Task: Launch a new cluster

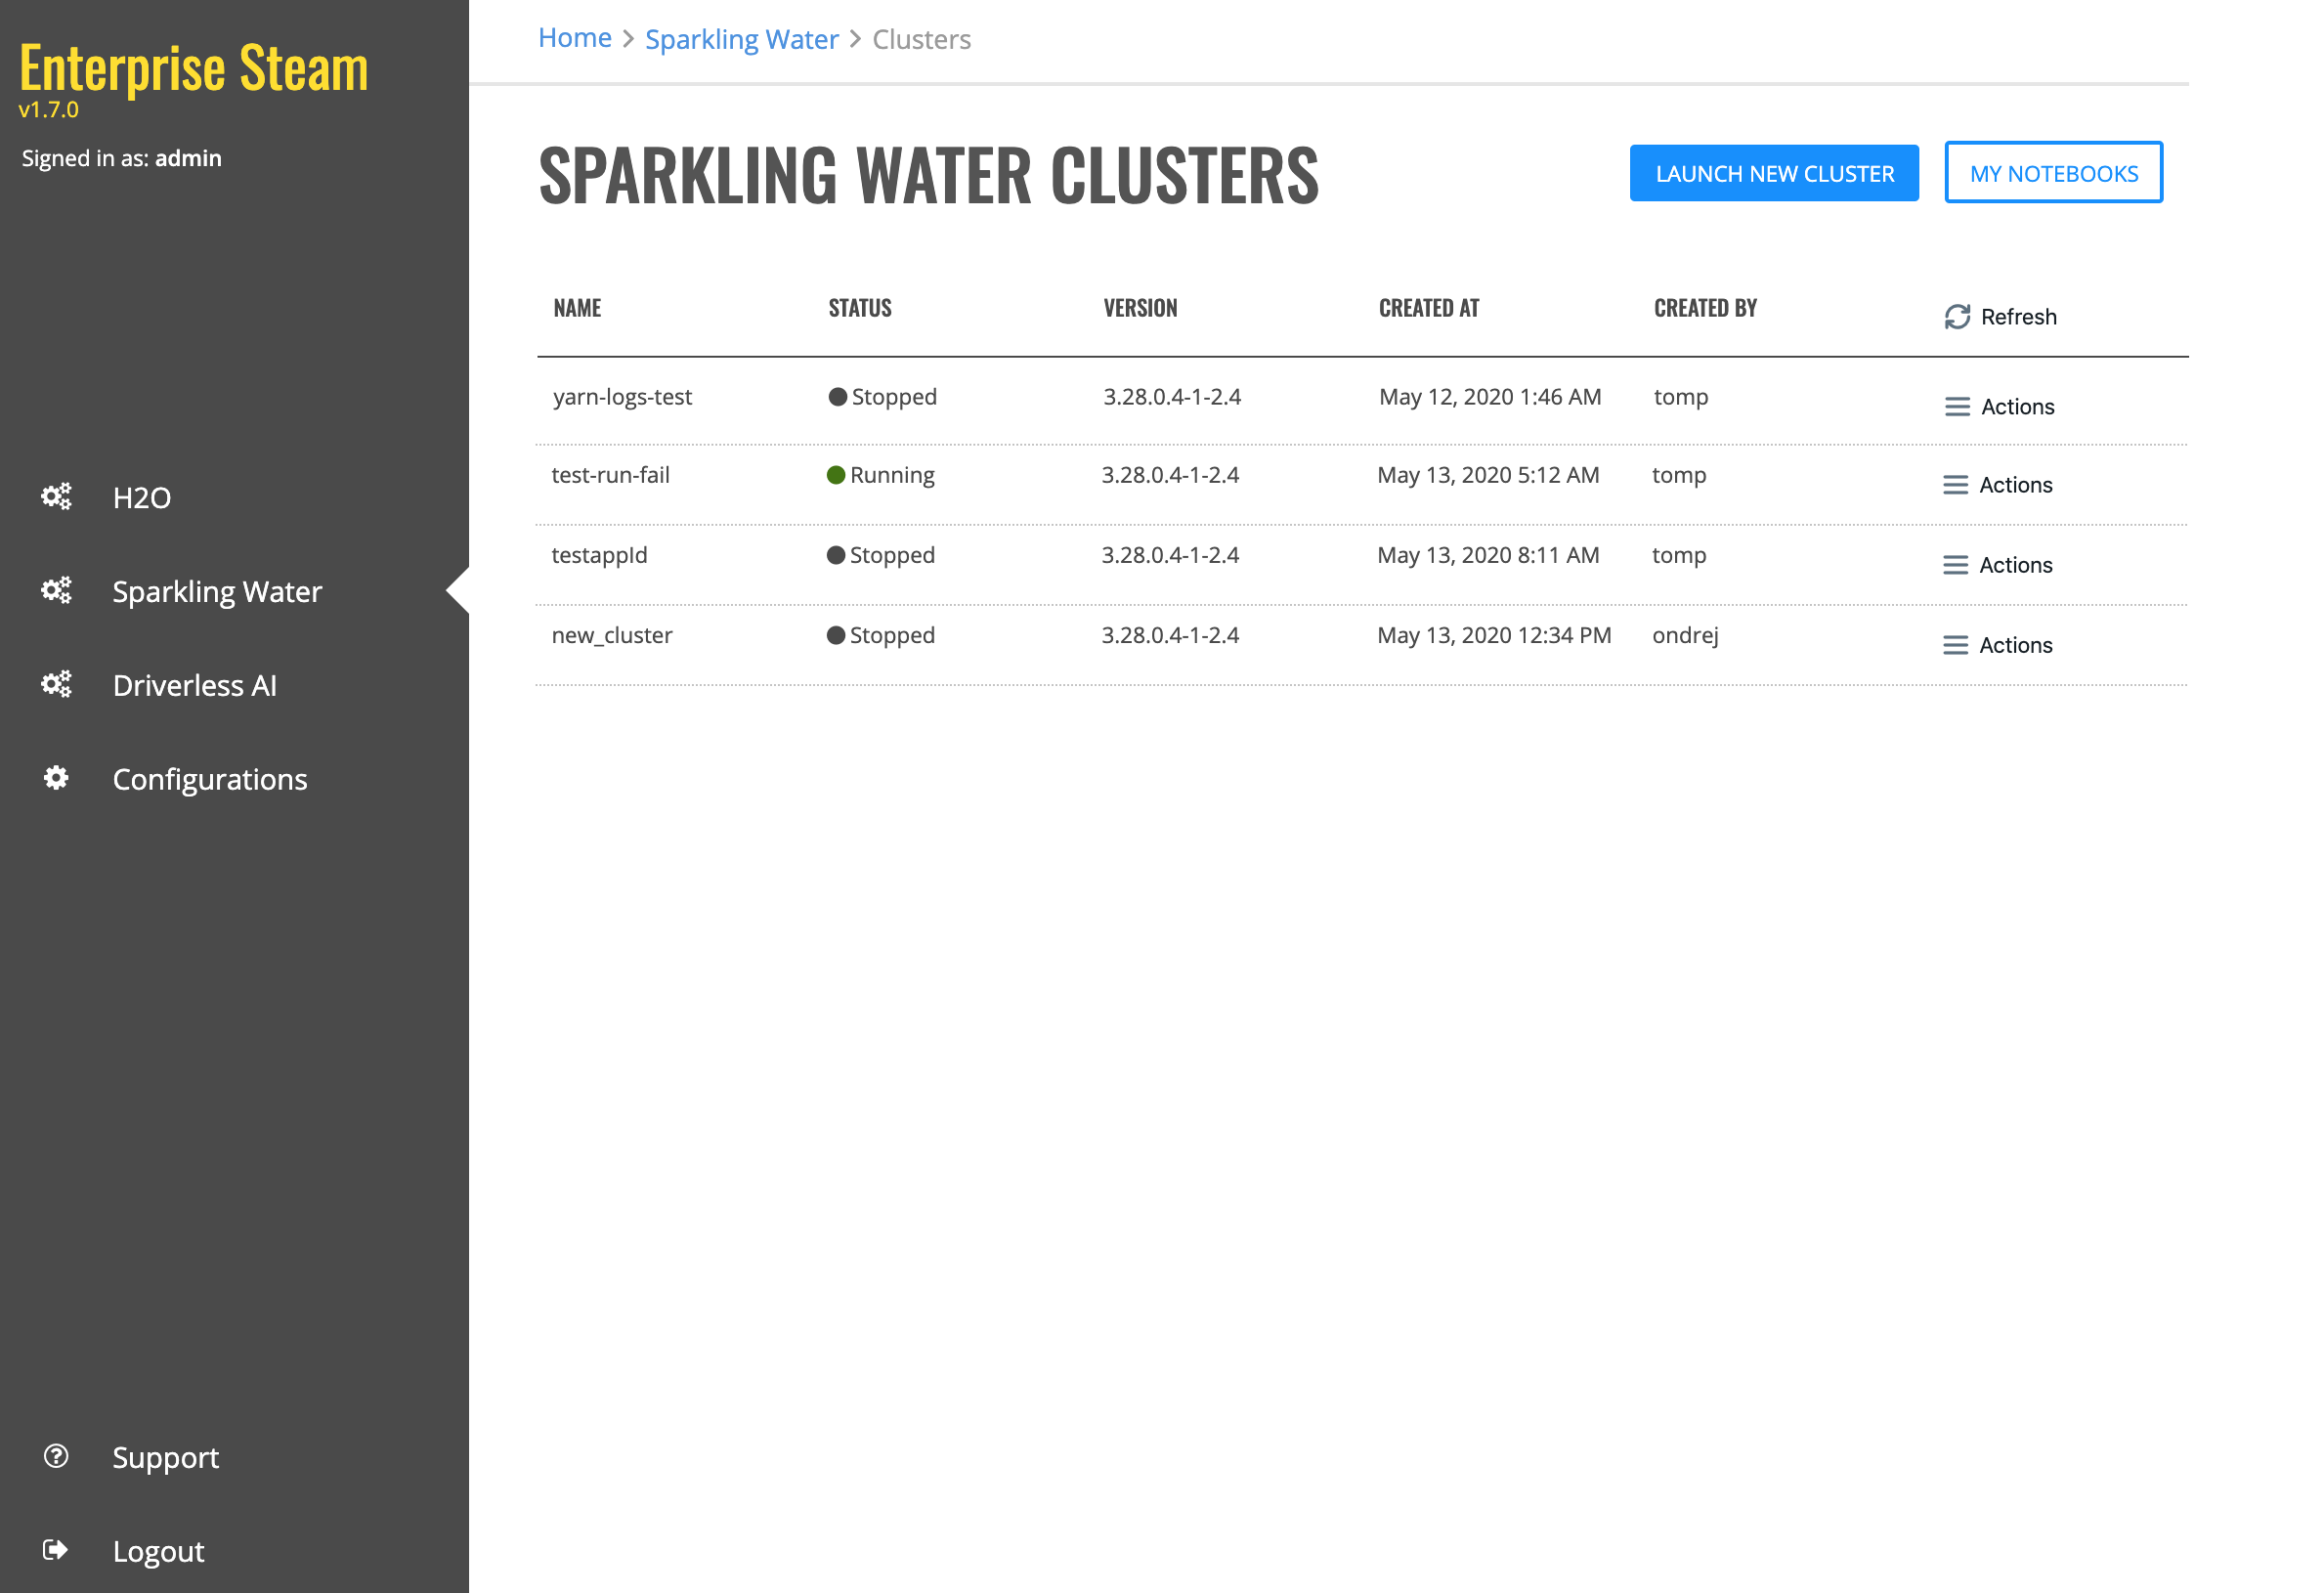Action: coord(1774,173)
